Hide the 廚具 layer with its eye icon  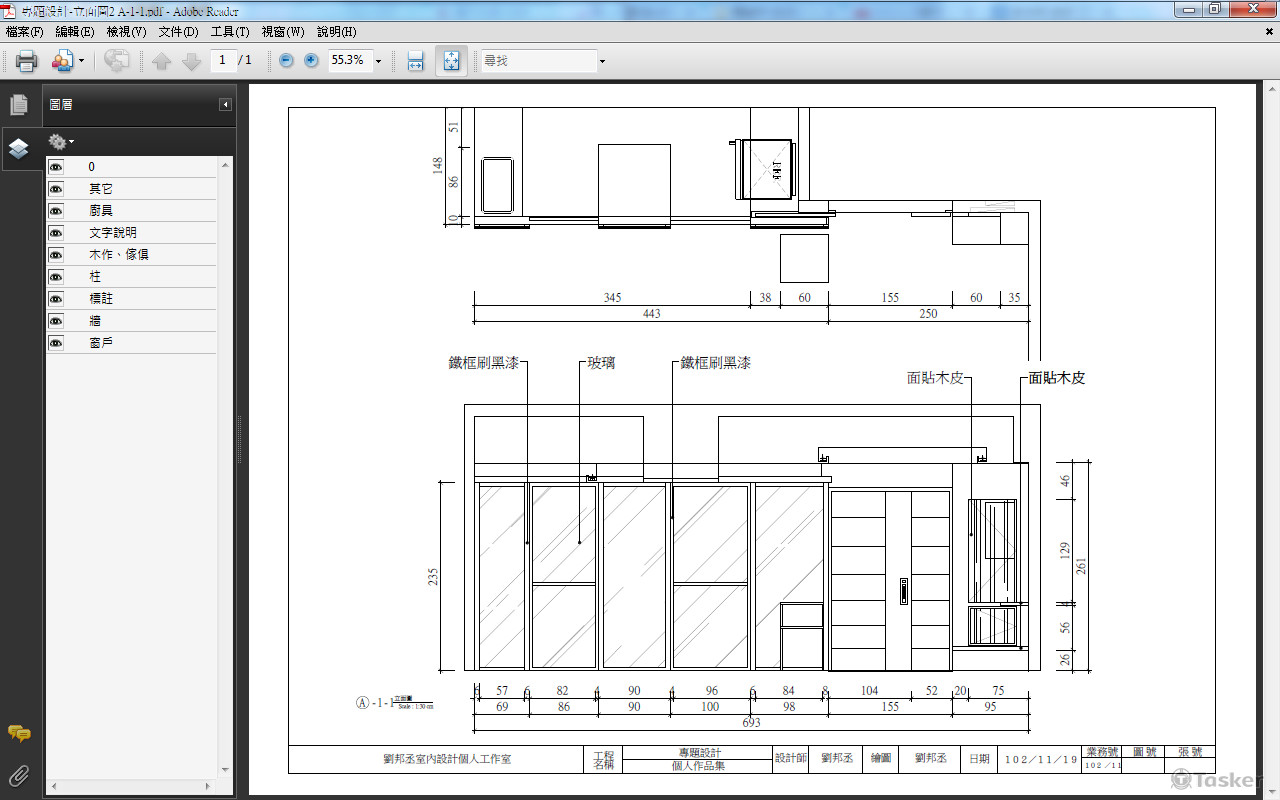(x=56, y=211)
